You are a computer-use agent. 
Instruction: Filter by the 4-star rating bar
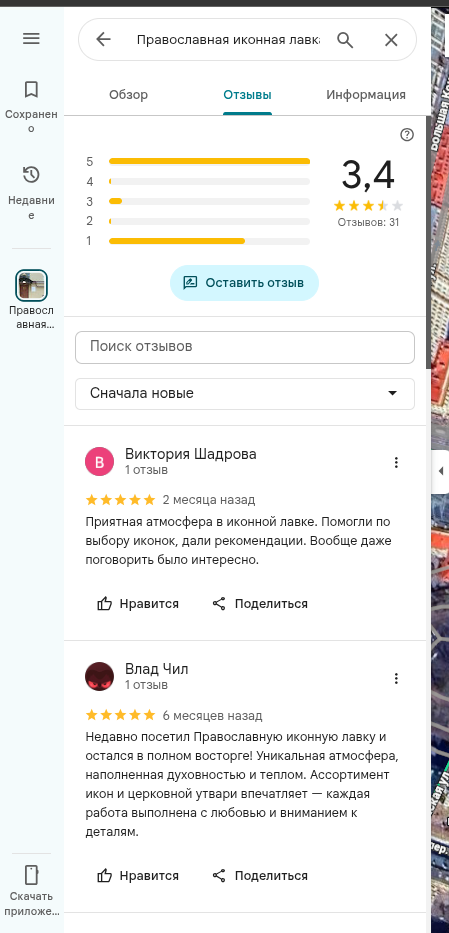coord(209,181)
